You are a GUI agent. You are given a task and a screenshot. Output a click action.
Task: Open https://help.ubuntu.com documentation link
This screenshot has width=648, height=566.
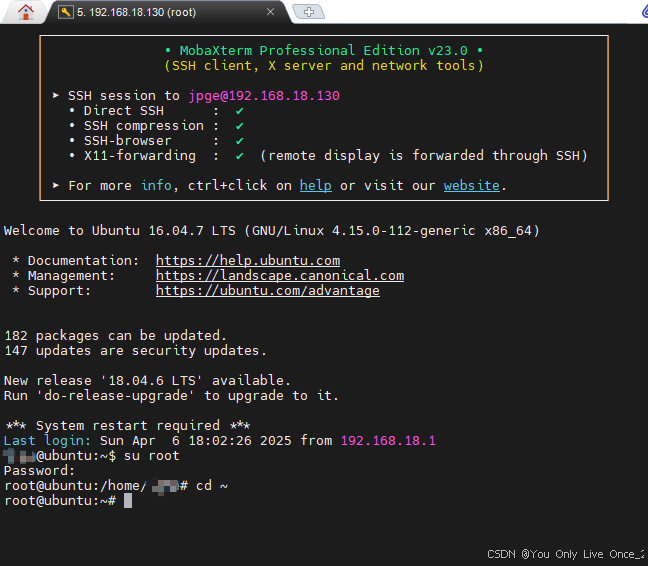coord(248,261)
